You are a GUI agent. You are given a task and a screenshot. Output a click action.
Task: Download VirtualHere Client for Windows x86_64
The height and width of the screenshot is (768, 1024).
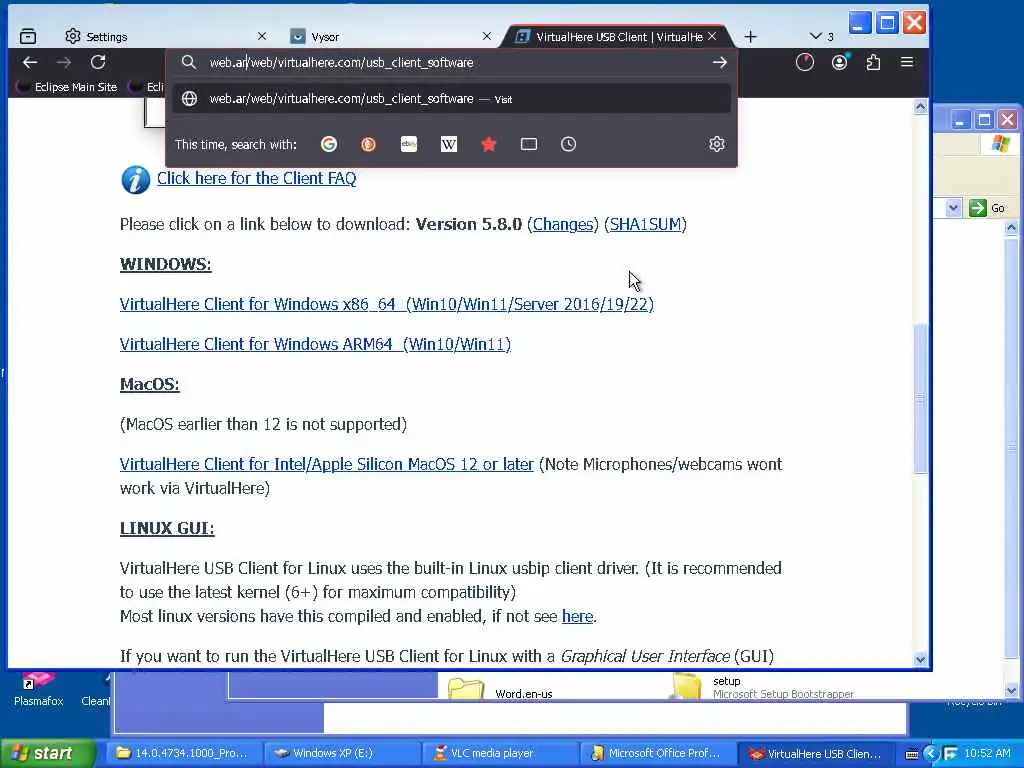coord(387,304)
